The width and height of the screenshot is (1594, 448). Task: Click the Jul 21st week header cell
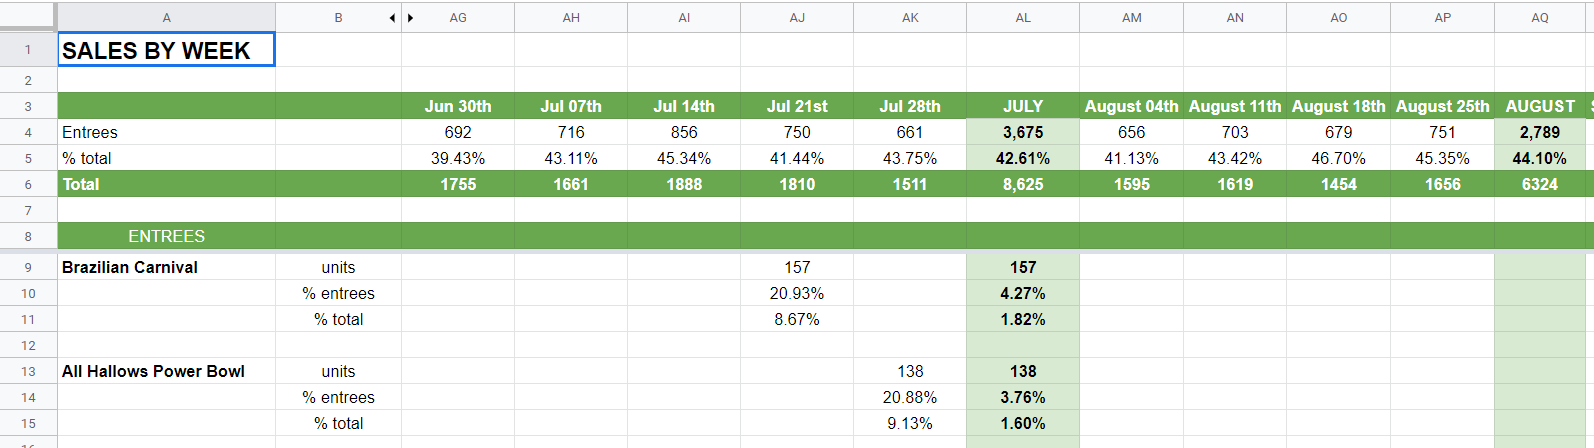tap(797, 106)
